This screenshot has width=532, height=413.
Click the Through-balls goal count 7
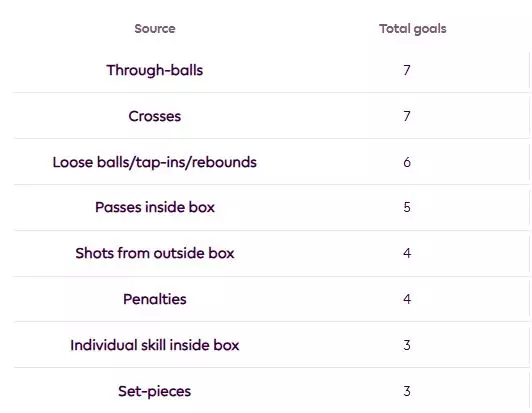click(x=407, y=71)
